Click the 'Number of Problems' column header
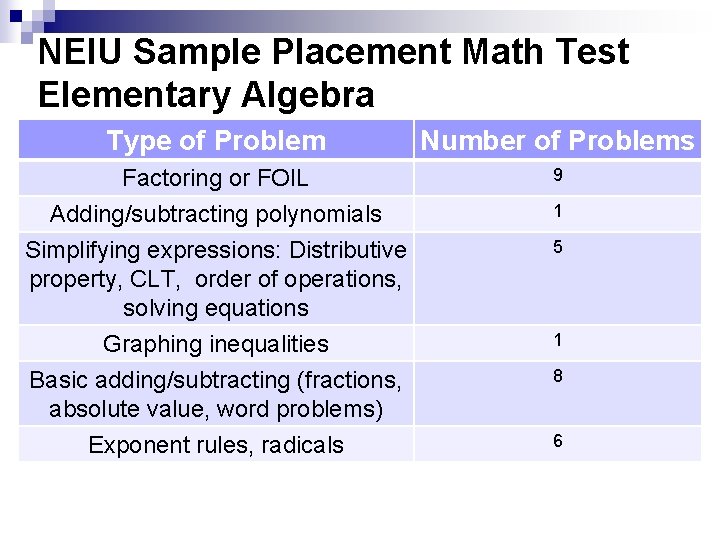Screen dimensions: 720x540 tap(557, 141)
